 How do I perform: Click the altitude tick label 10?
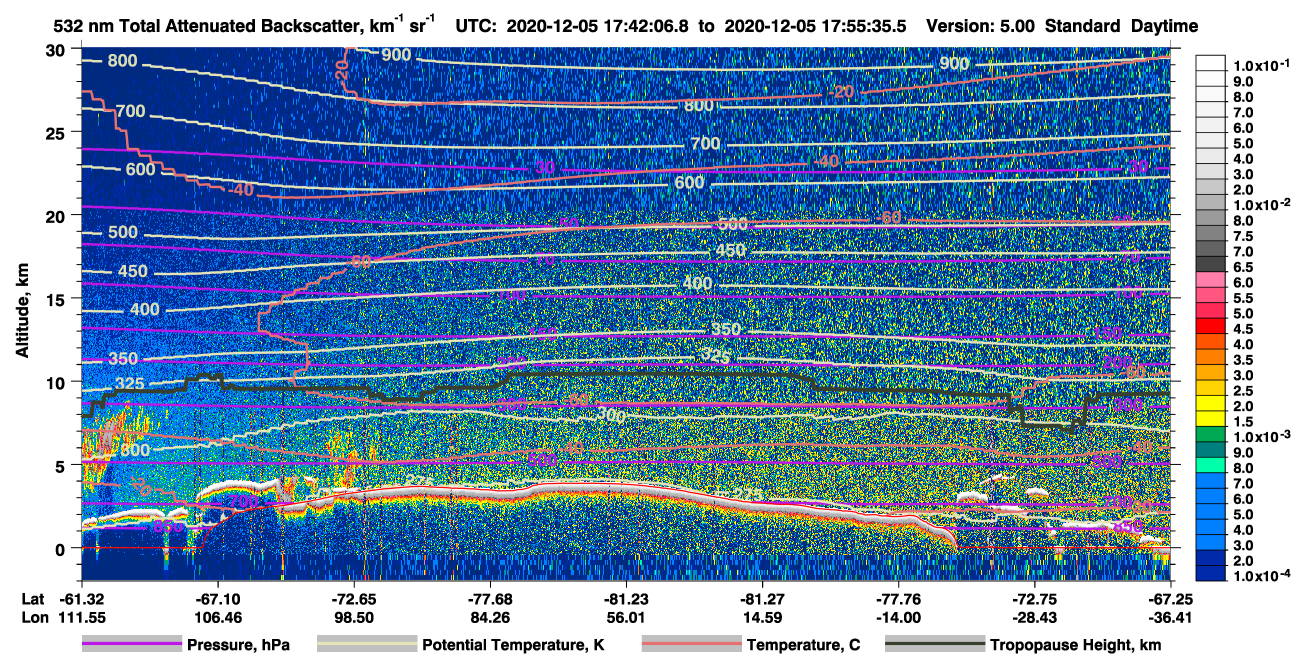(x=58, y=381)
